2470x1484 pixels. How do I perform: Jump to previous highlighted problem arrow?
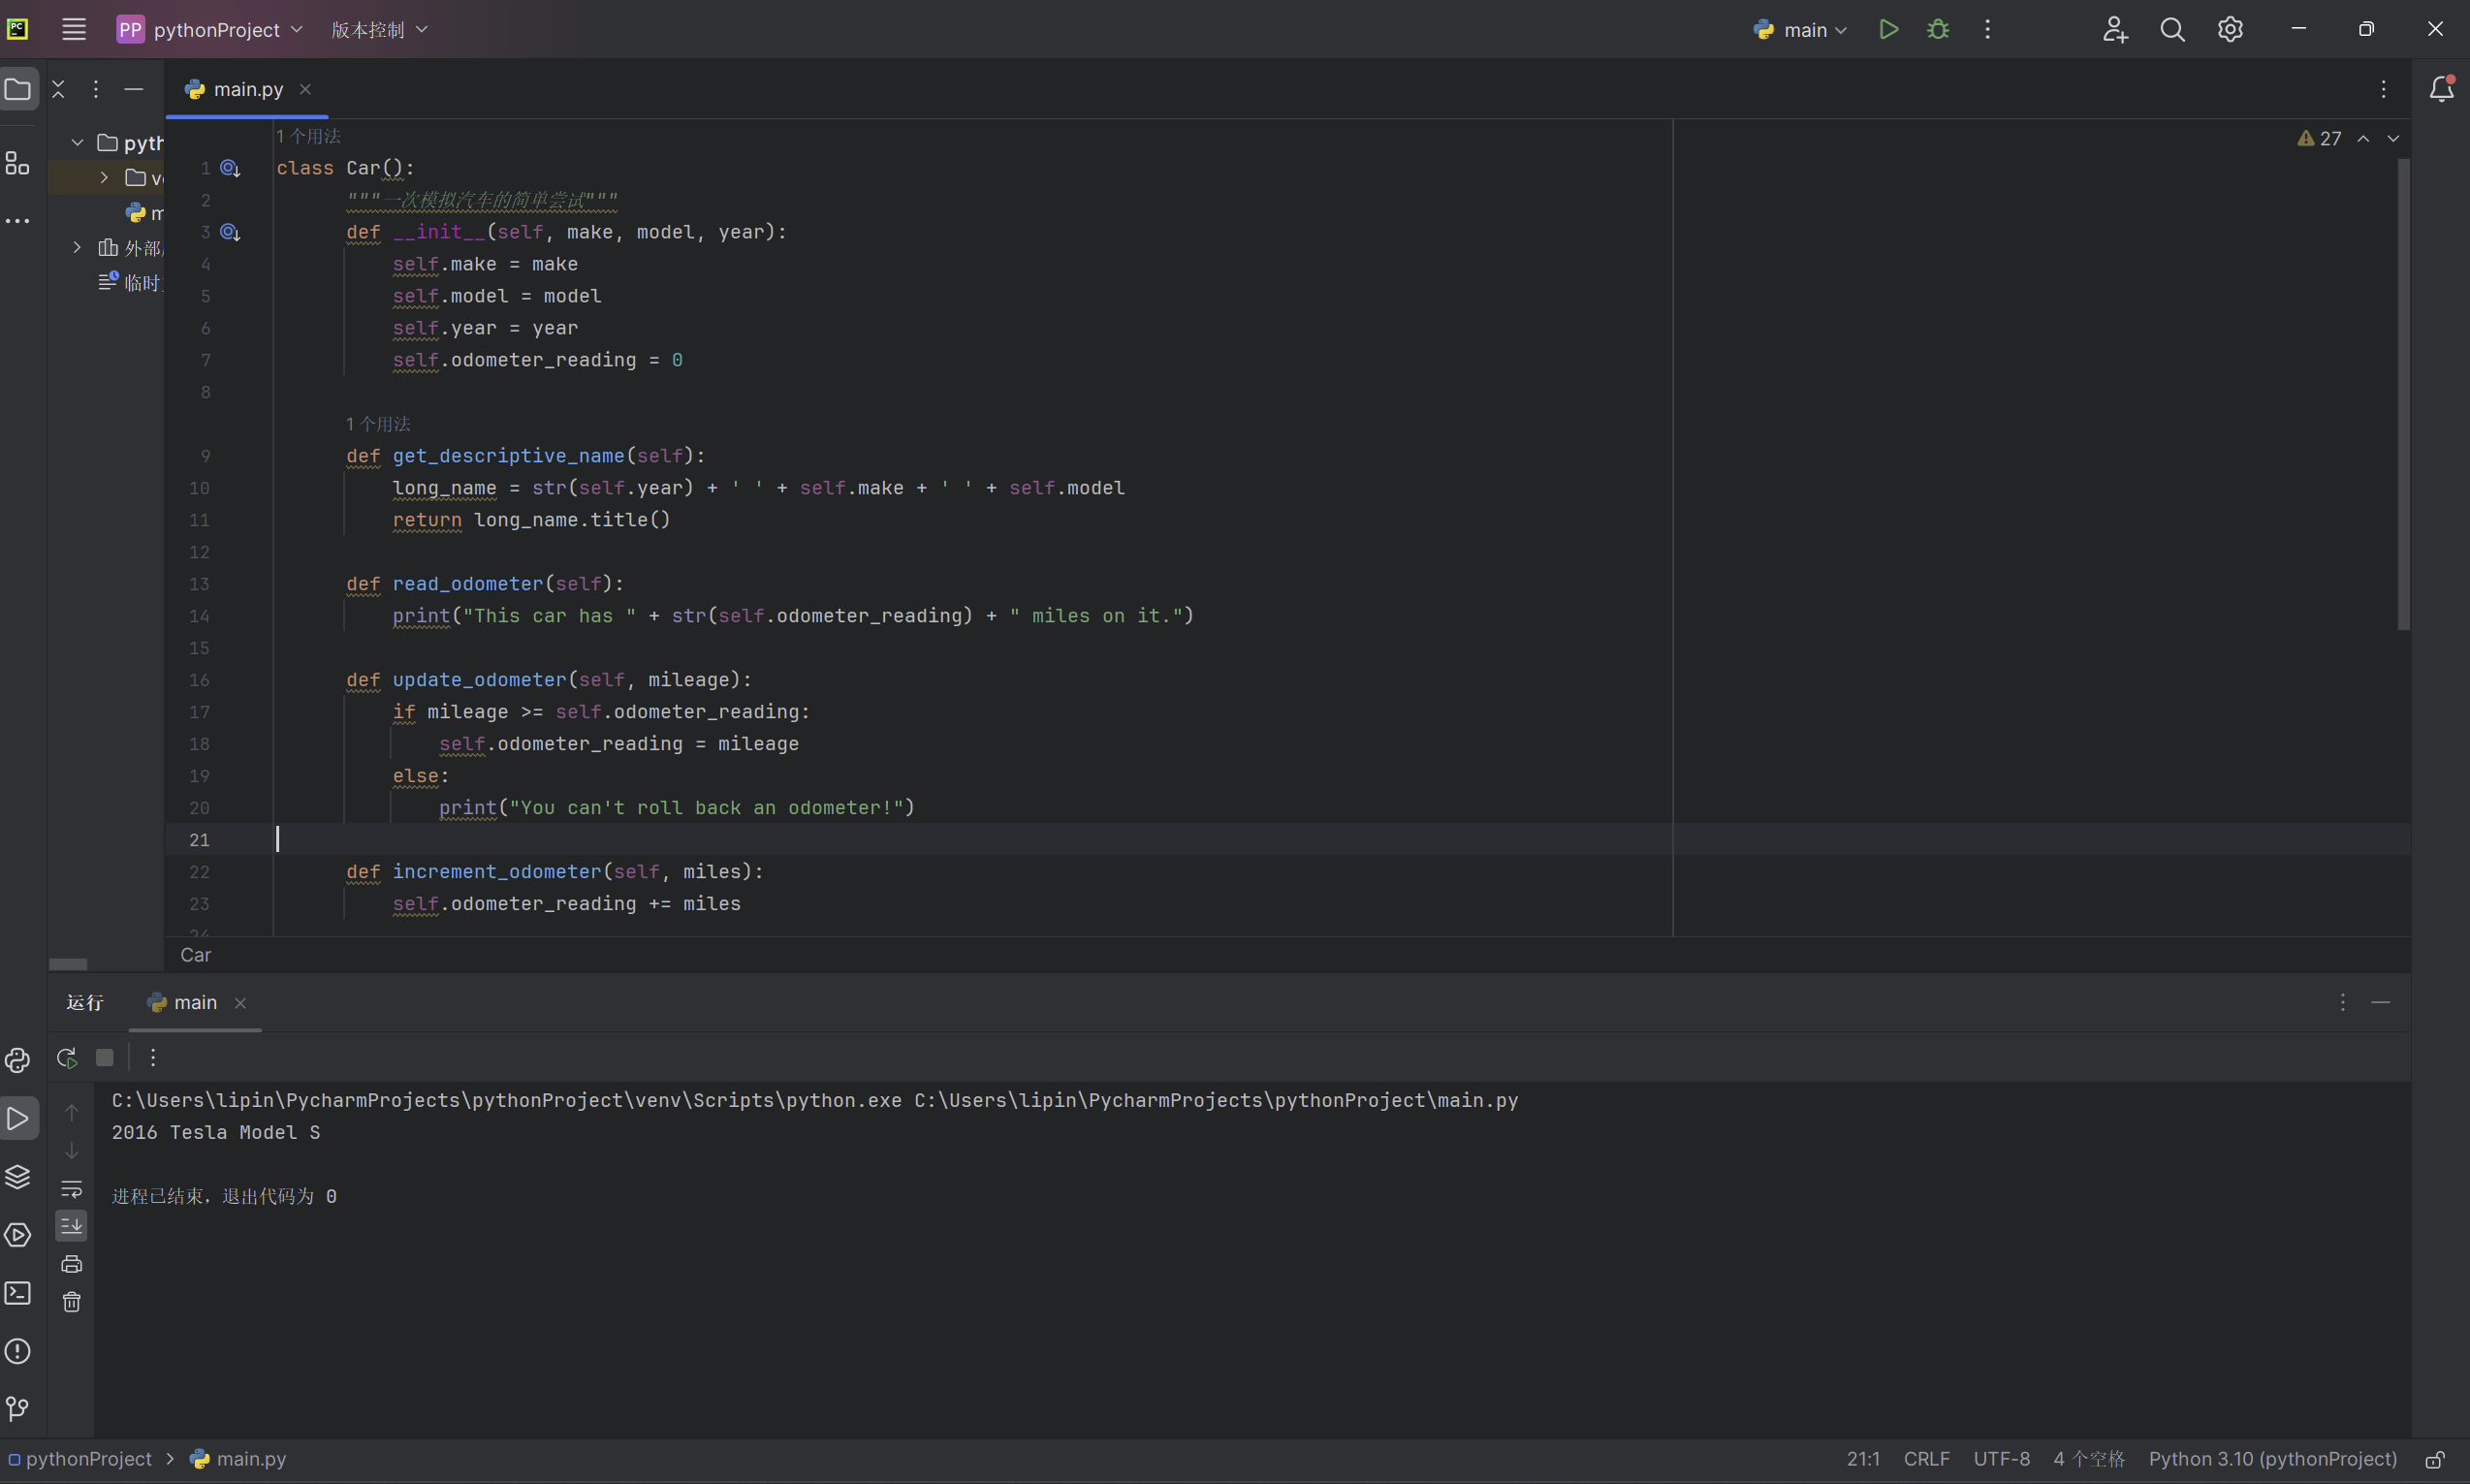coord(2363,138)
